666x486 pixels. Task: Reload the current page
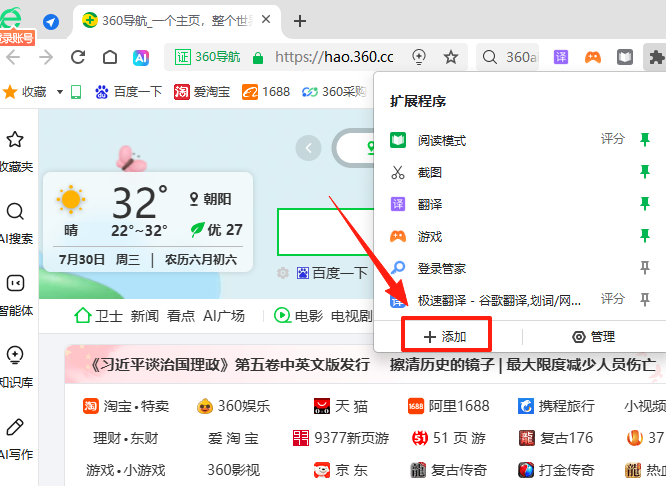click(78, 57)
